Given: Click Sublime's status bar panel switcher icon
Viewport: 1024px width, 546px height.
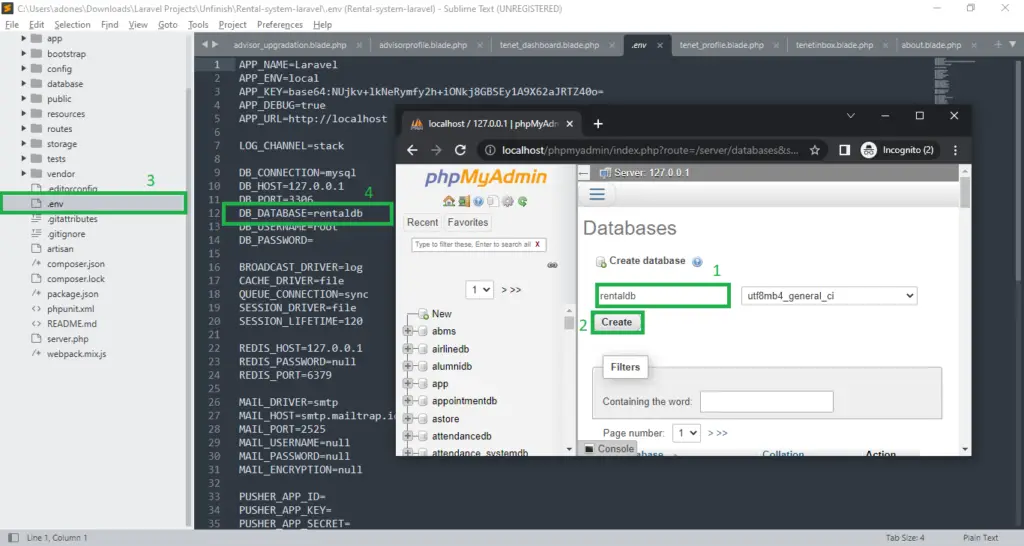Looking at the screenshot, I should pos(9,538).
